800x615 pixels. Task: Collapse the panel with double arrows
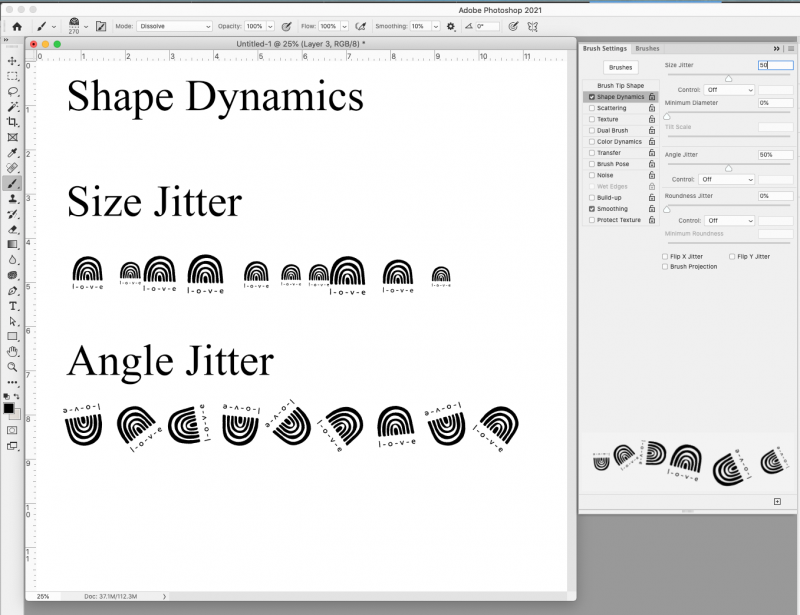(x=777, y=49)
